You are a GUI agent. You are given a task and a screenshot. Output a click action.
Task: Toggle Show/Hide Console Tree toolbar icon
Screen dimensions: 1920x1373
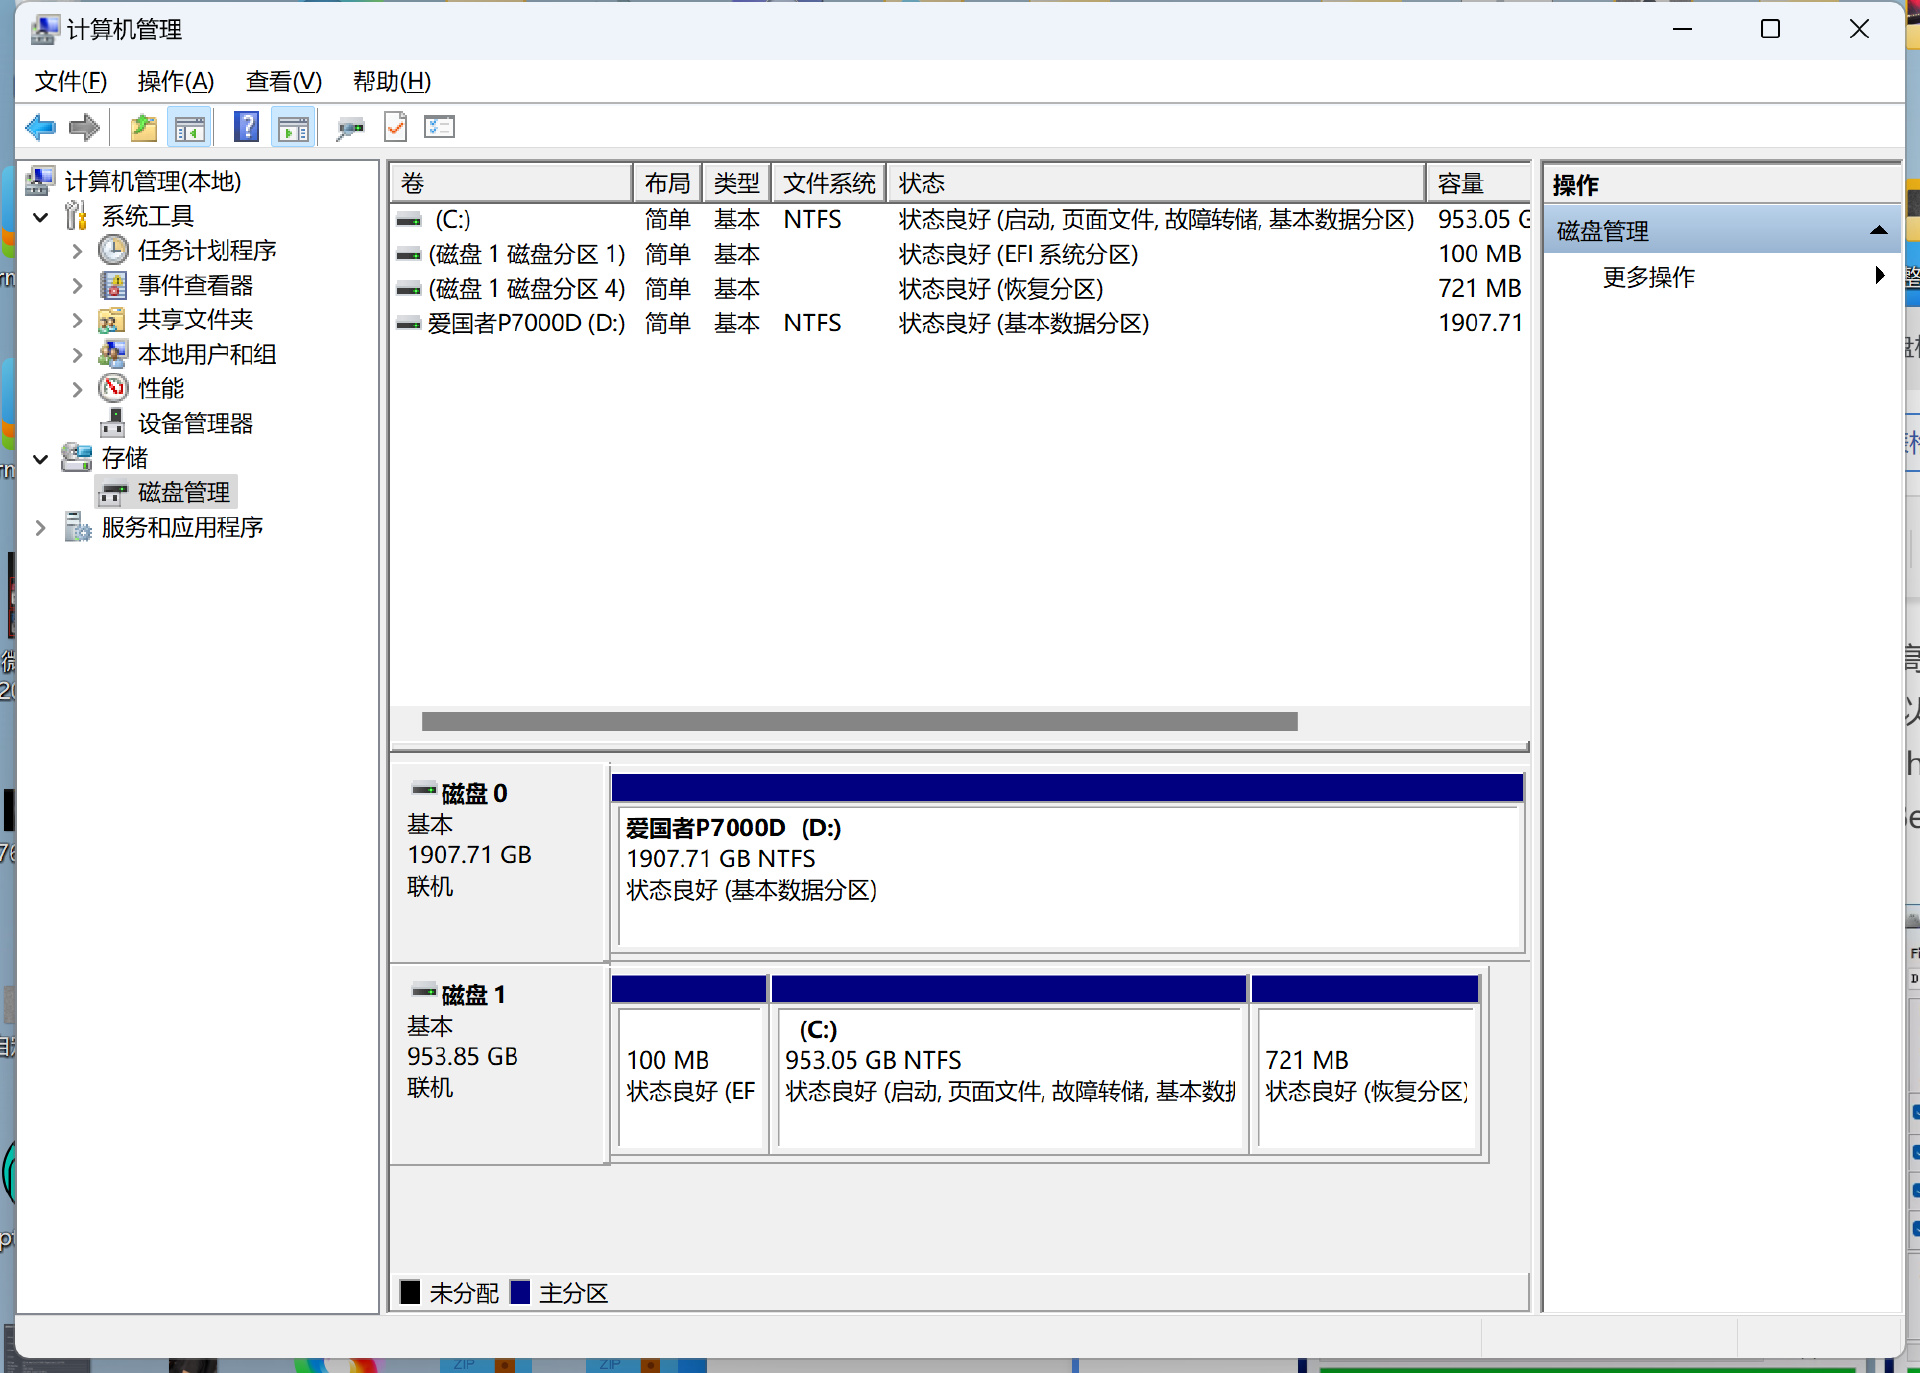189,127
